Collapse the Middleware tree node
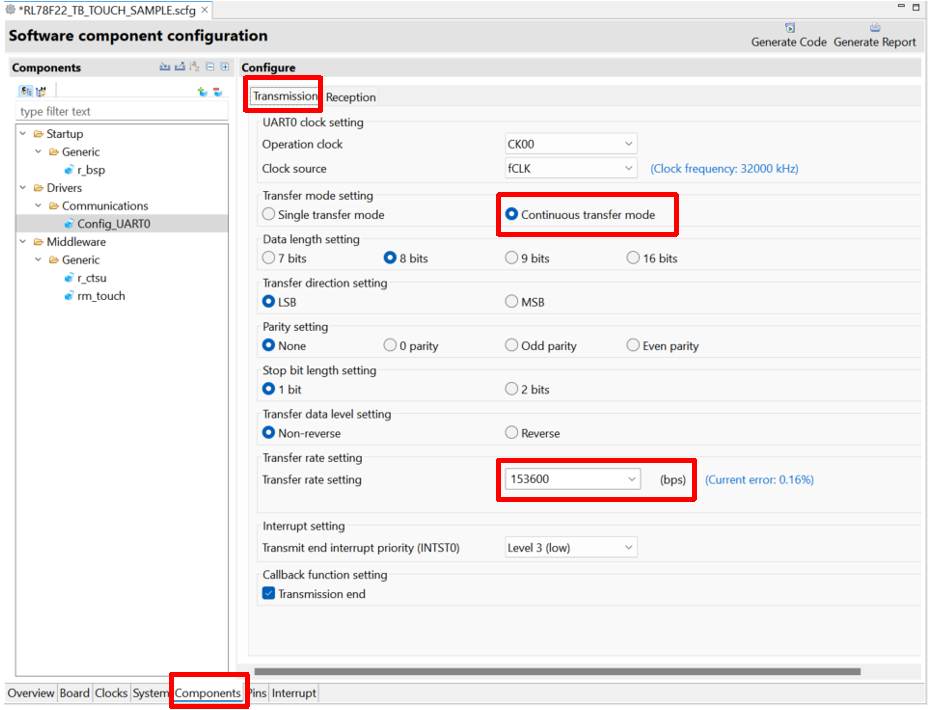The width and height of the screenshot is (930, 710). coord(23,242)
